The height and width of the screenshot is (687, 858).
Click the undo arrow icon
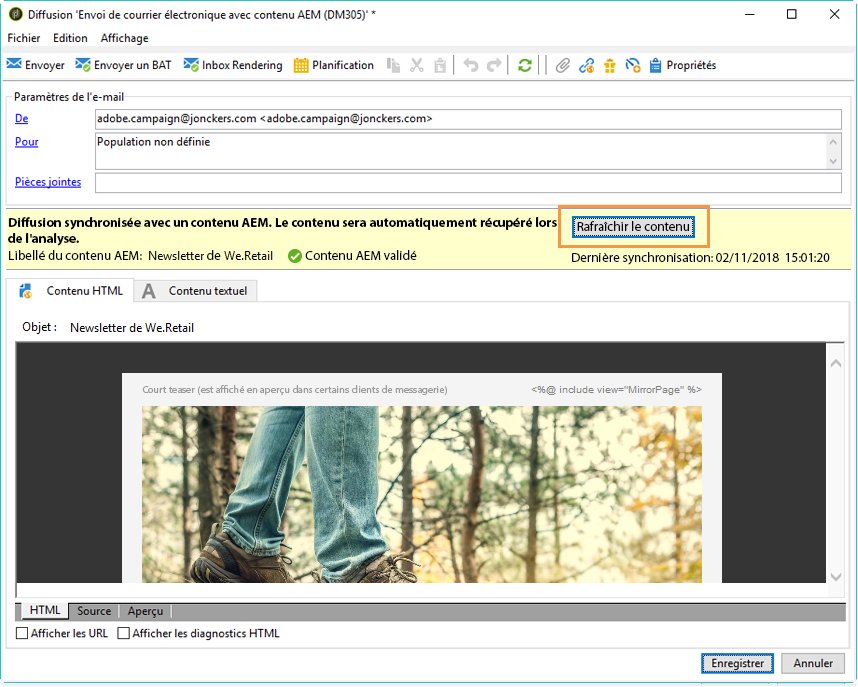(471, 66)
